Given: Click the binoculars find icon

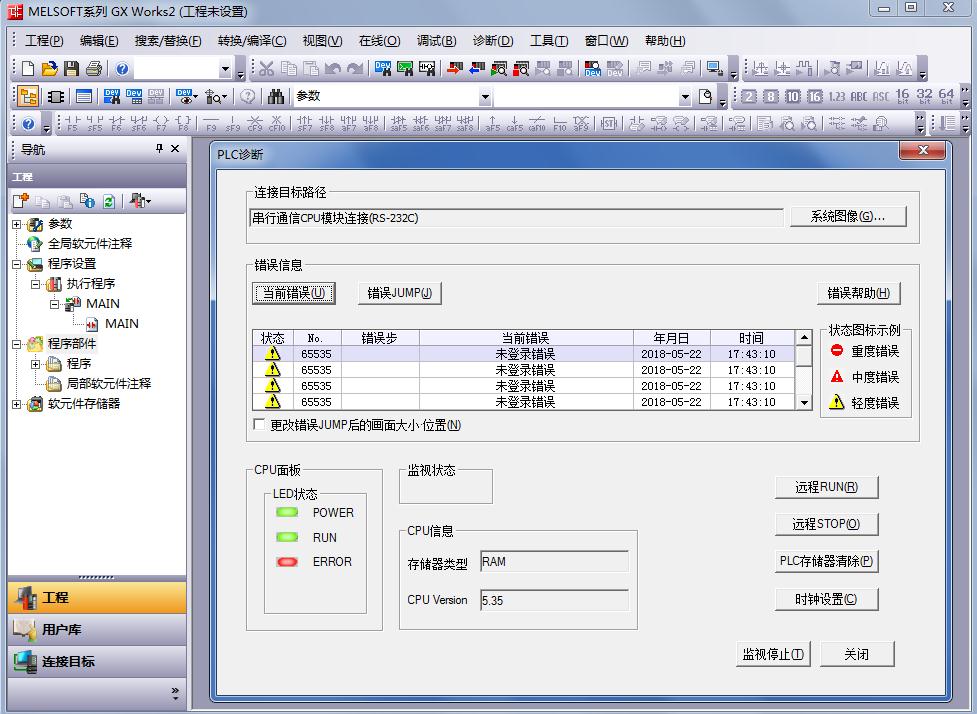Looking at the screenshot, I should point(276,97).
